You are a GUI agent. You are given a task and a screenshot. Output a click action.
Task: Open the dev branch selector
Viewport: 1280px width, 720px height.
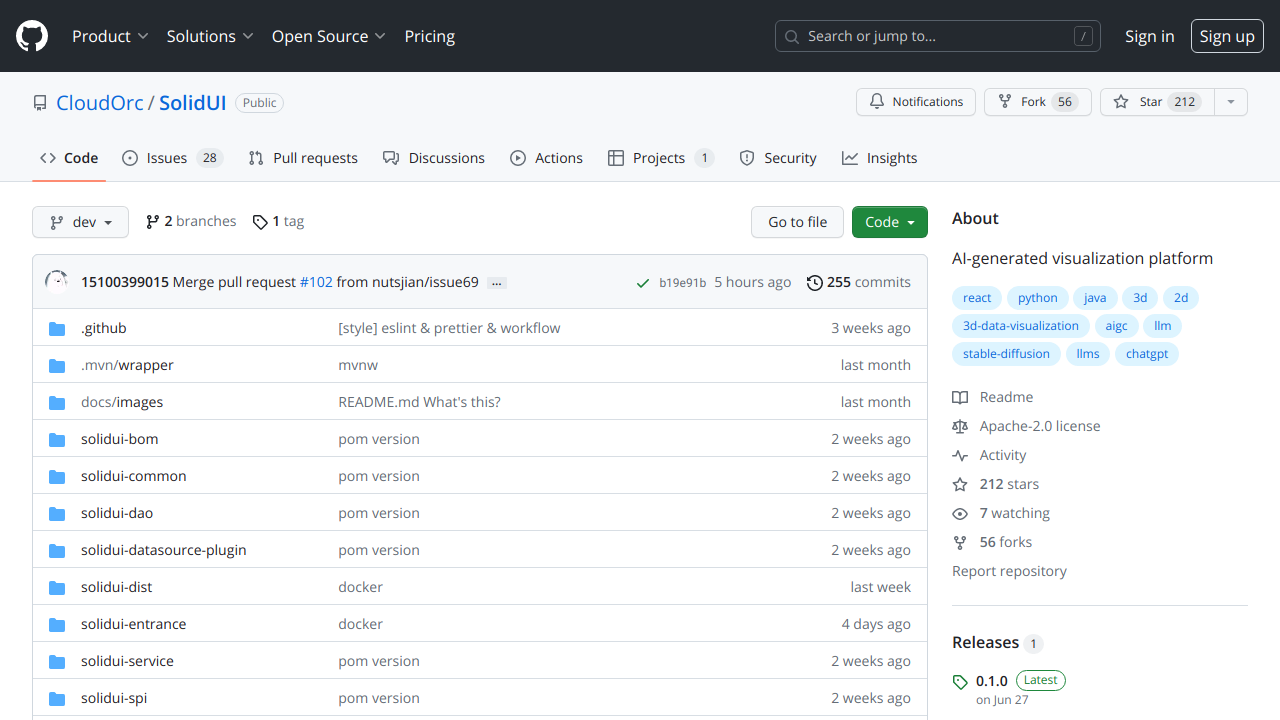tap(80, 222)
